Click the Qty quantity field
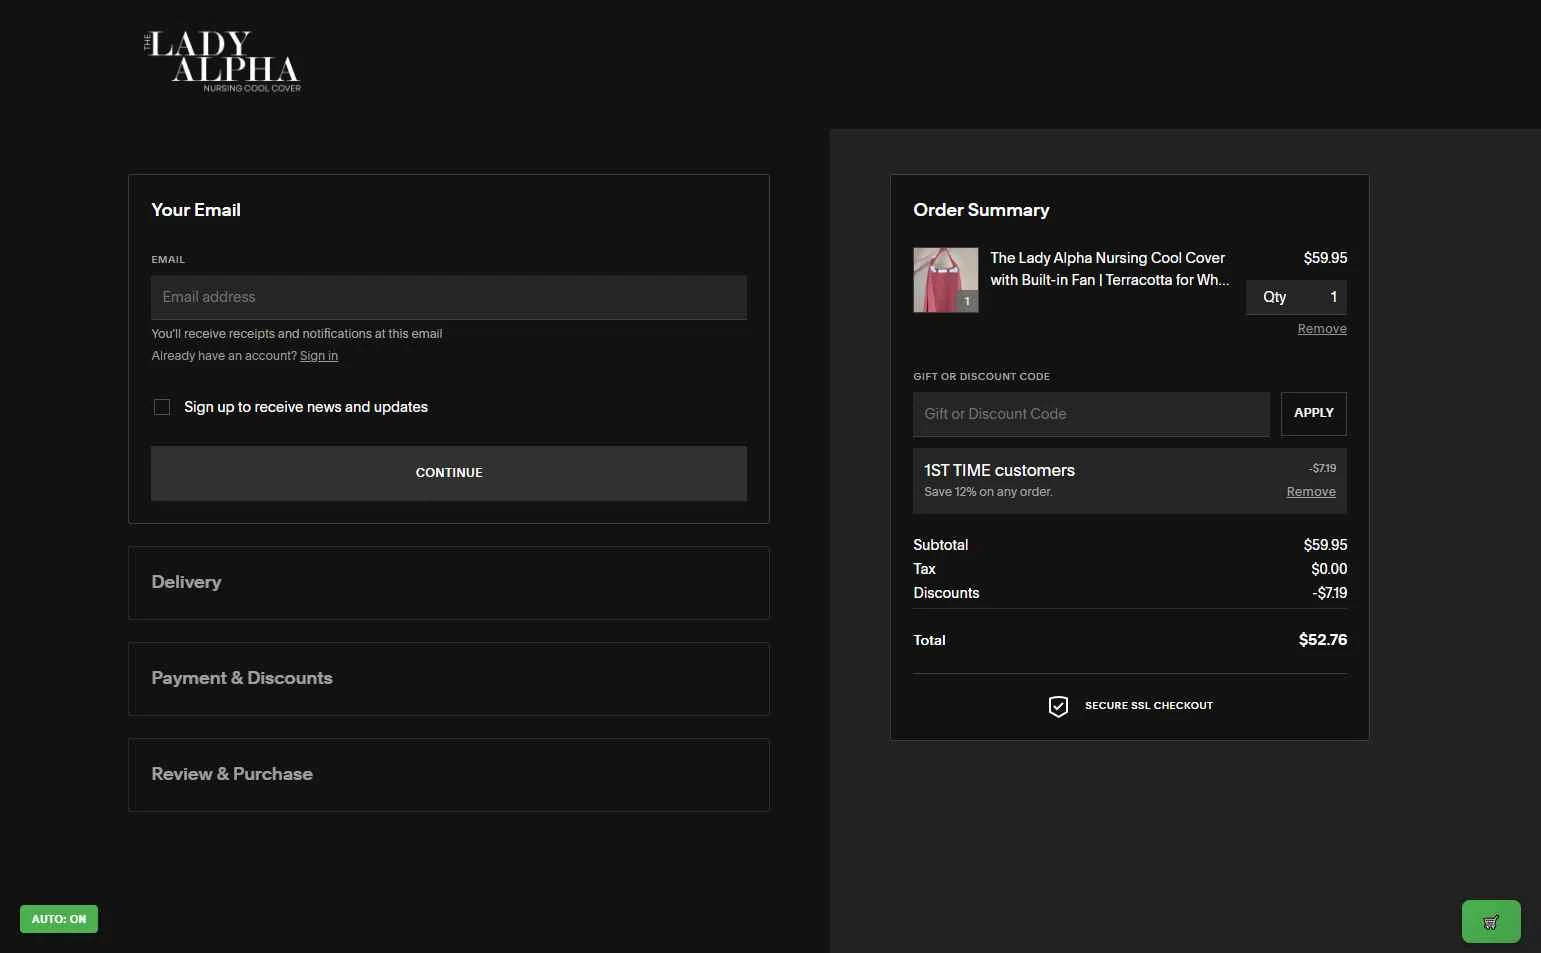This screenshot has height=953, width=1541. point(1296,297)
